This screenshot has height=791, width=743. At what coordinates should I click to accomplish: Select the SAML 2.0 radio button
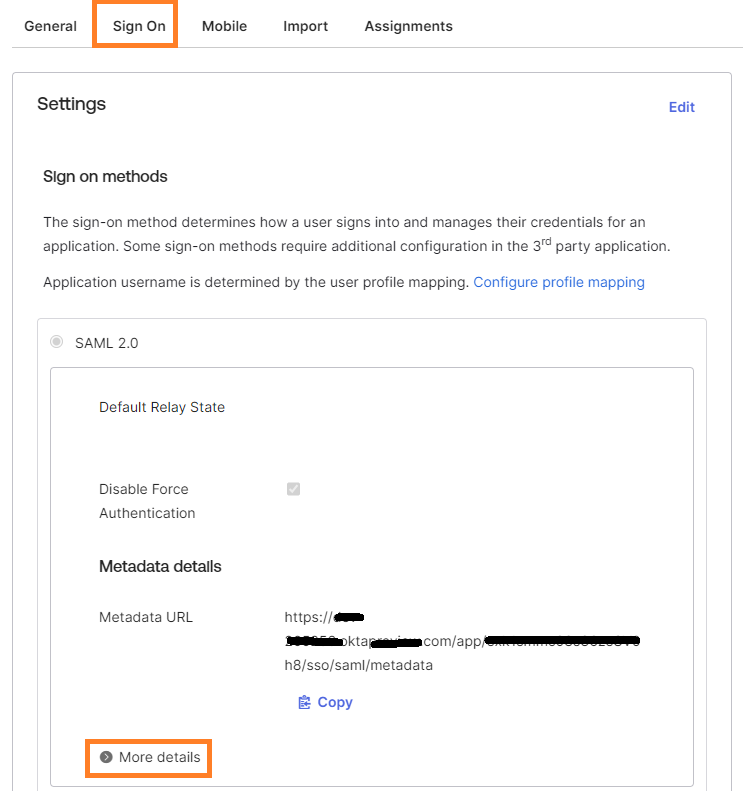pos(56,342)
